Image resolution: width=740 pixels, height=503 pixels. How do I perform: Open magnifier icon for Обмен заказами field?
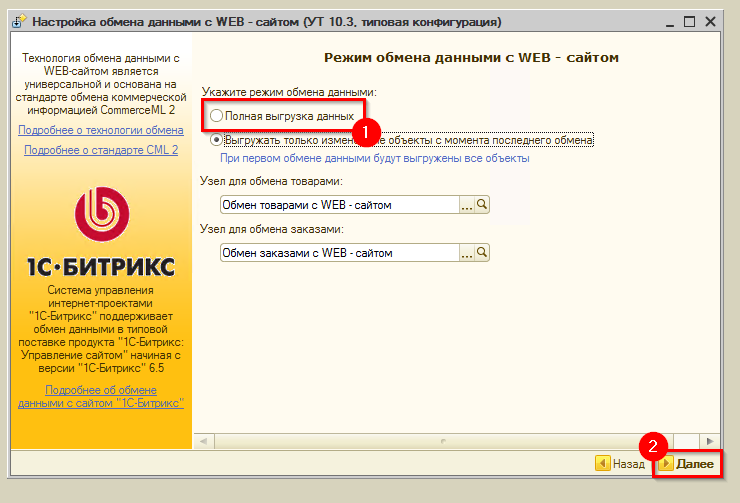coord(482,253)
